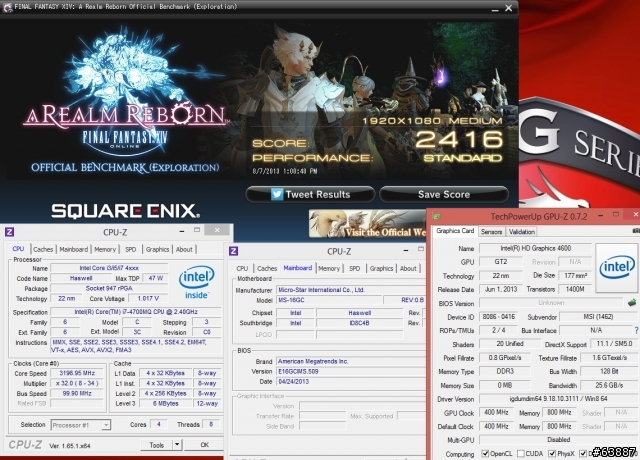
Task: Click the Tools button in CPU-Z
Action: [x=157, y=444]
